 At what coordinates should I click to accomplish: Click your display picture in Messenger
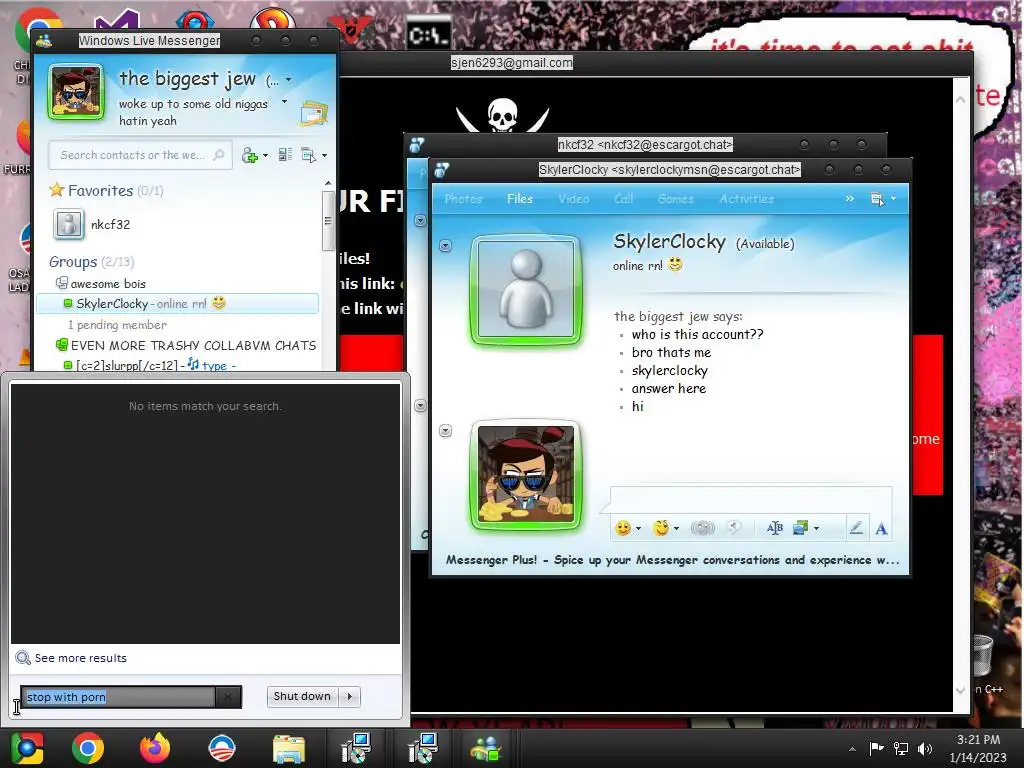(76, 92)
